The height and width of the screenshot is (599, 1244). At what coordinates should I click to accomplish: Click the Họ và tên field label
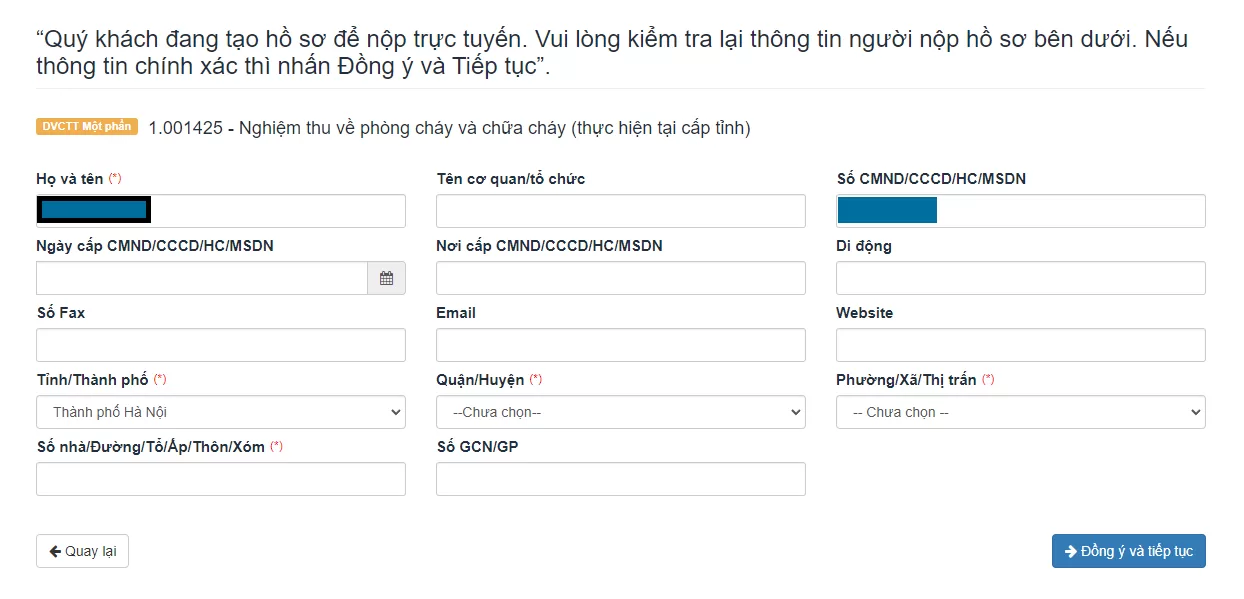coord(69,179)
